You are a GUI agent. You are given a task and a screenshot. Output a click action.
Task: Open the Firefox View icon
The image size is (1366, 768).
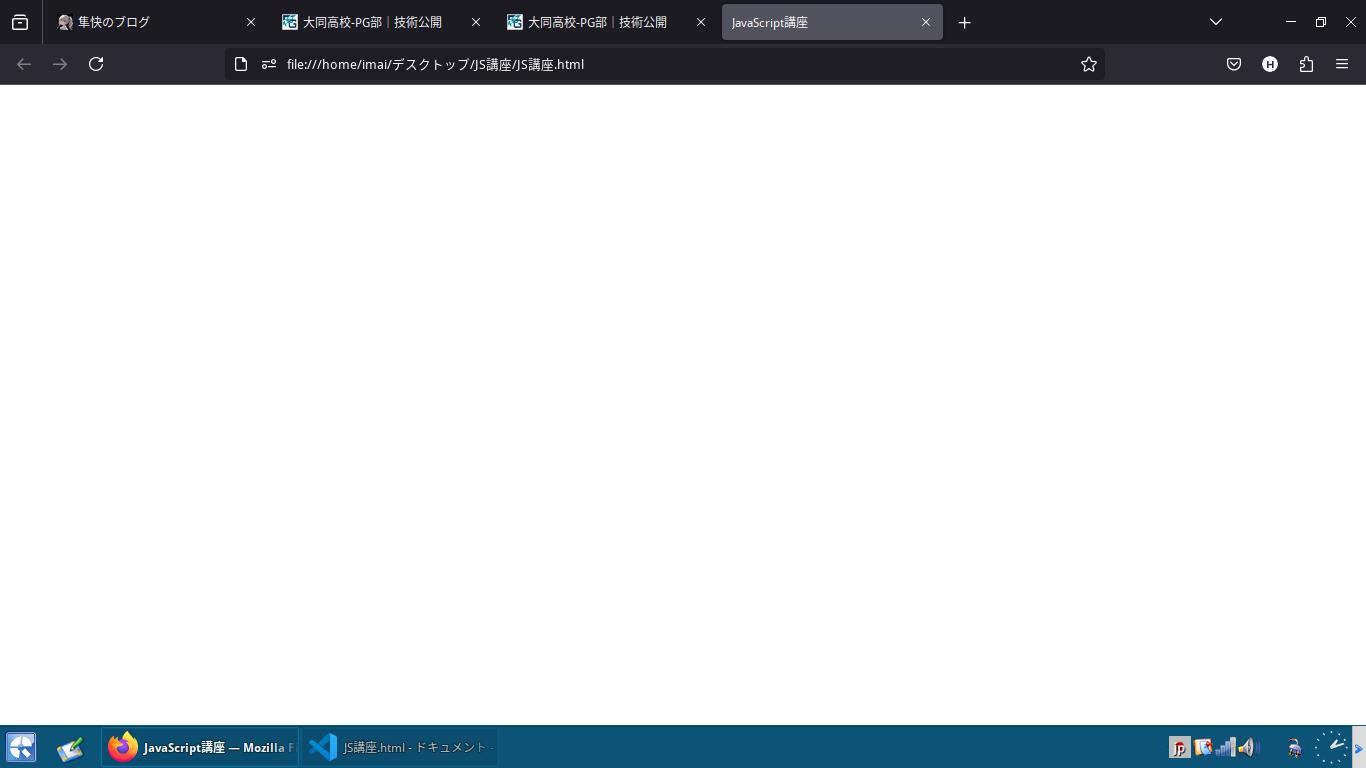tap(20, 22)
